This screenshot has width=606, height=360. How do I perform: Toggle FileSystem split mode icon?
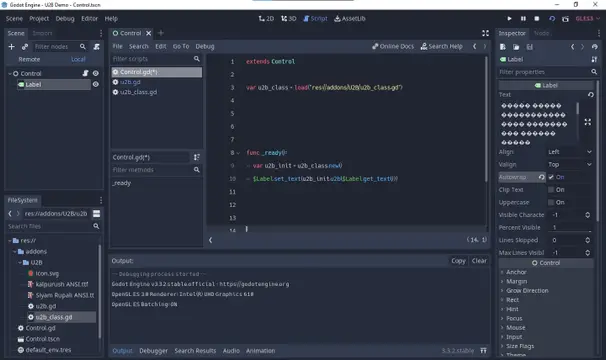[x=97, y=214]
